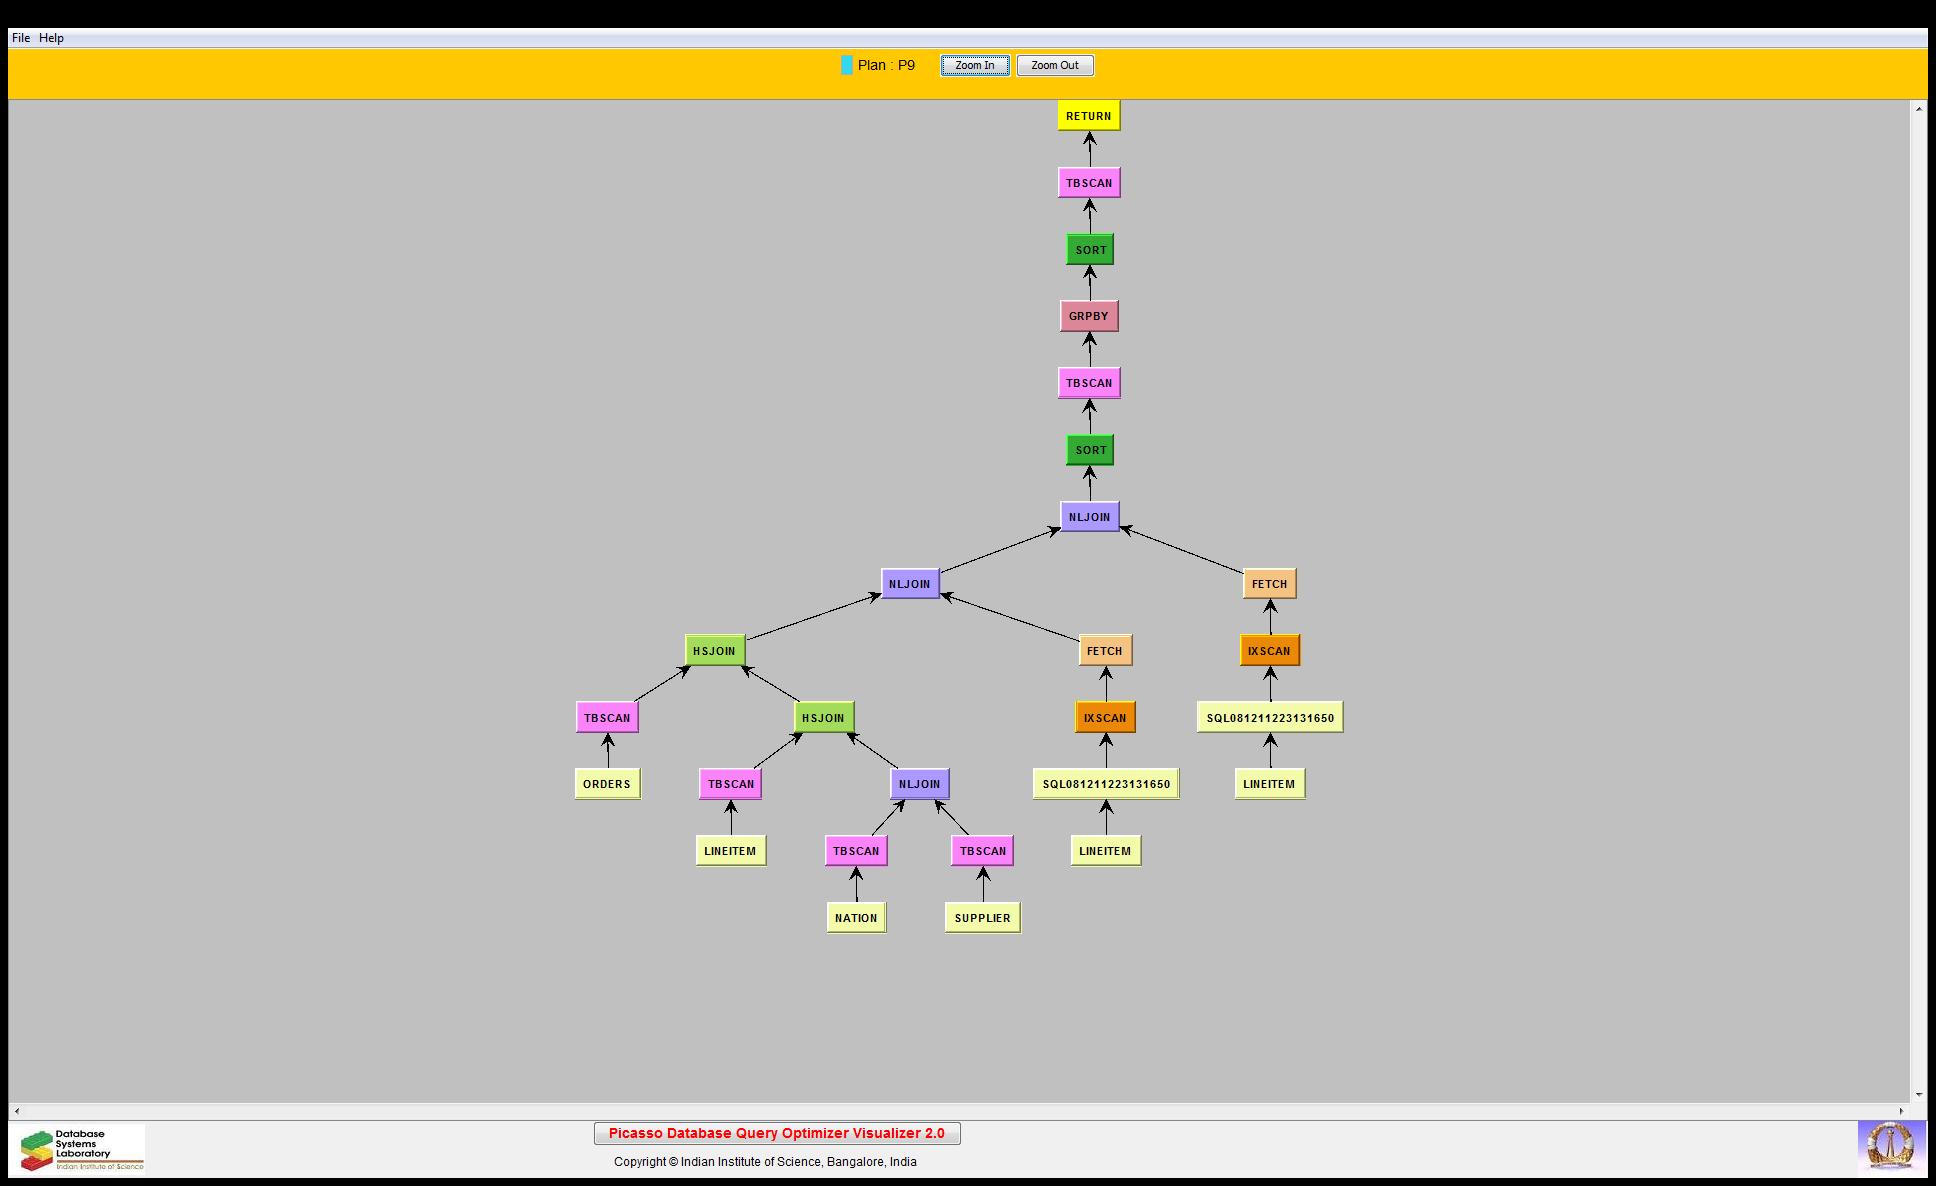
Task: Click the cyan Plan P9 color swatch
Action: (x=847, y=66)
